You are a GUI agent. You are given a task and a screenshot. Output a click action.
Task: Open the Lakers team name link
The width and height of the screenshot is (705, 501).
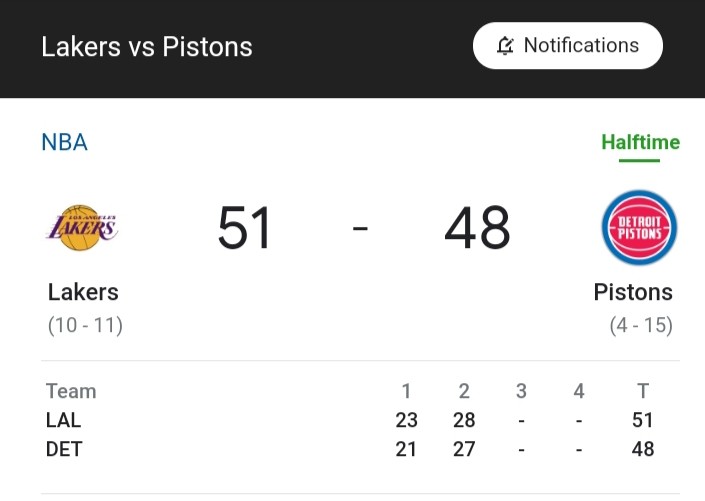point(83,292)
